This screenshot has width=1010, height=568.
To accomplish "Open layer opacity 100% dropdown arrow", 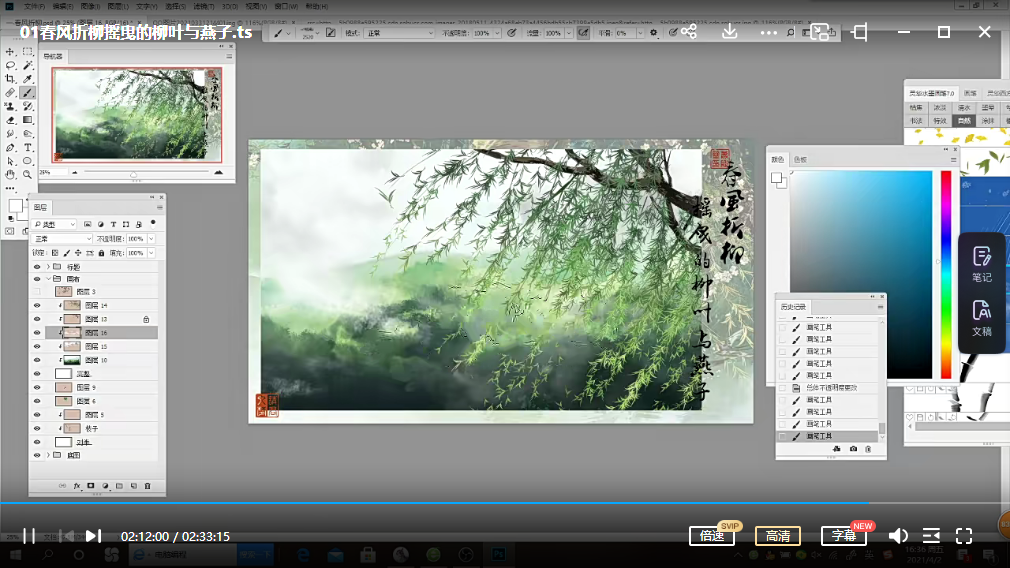I will (151, 239).
